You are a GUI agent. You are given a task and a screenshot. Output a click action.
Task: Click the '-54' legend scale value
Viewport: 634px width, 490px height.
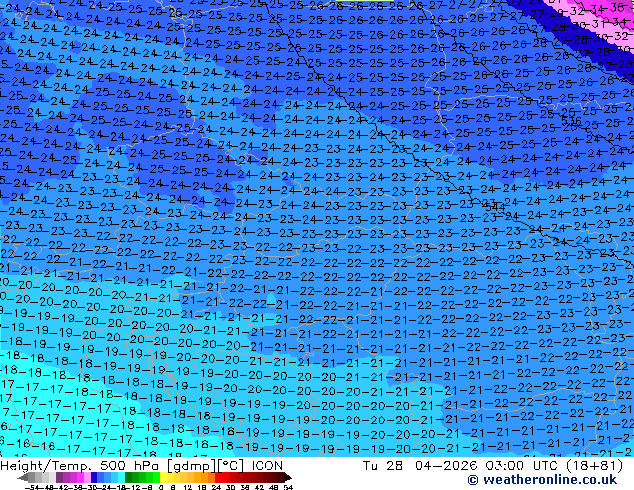[x=32, y=487]
